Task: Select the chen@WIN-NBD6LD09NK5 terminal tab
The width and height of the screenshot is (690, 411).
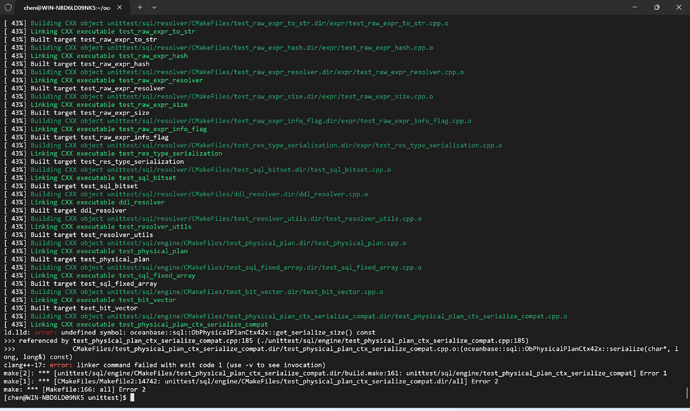Action: click(x=67, y=7)
